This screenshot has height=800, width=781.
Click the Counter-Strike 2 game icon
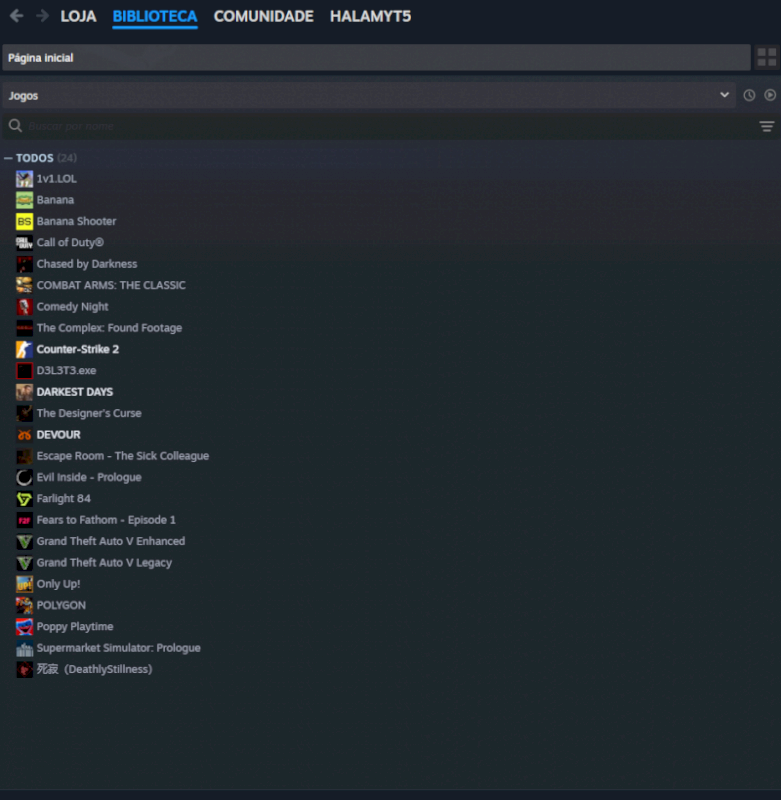(24, 349)
